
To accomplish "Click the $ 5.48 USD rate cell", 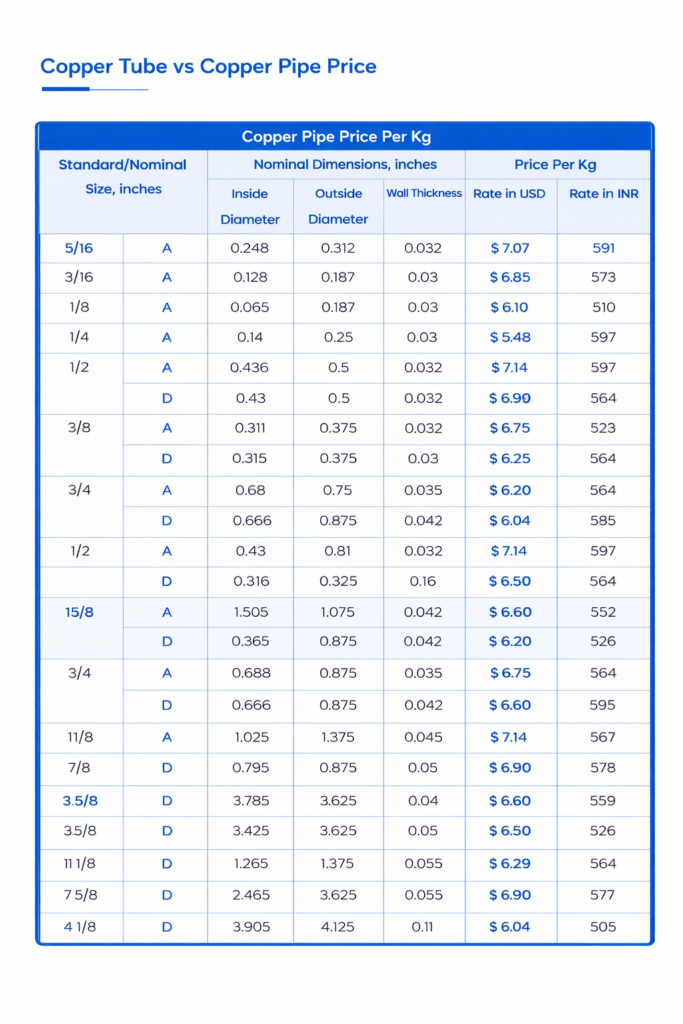I will click(x=509, y=338).
